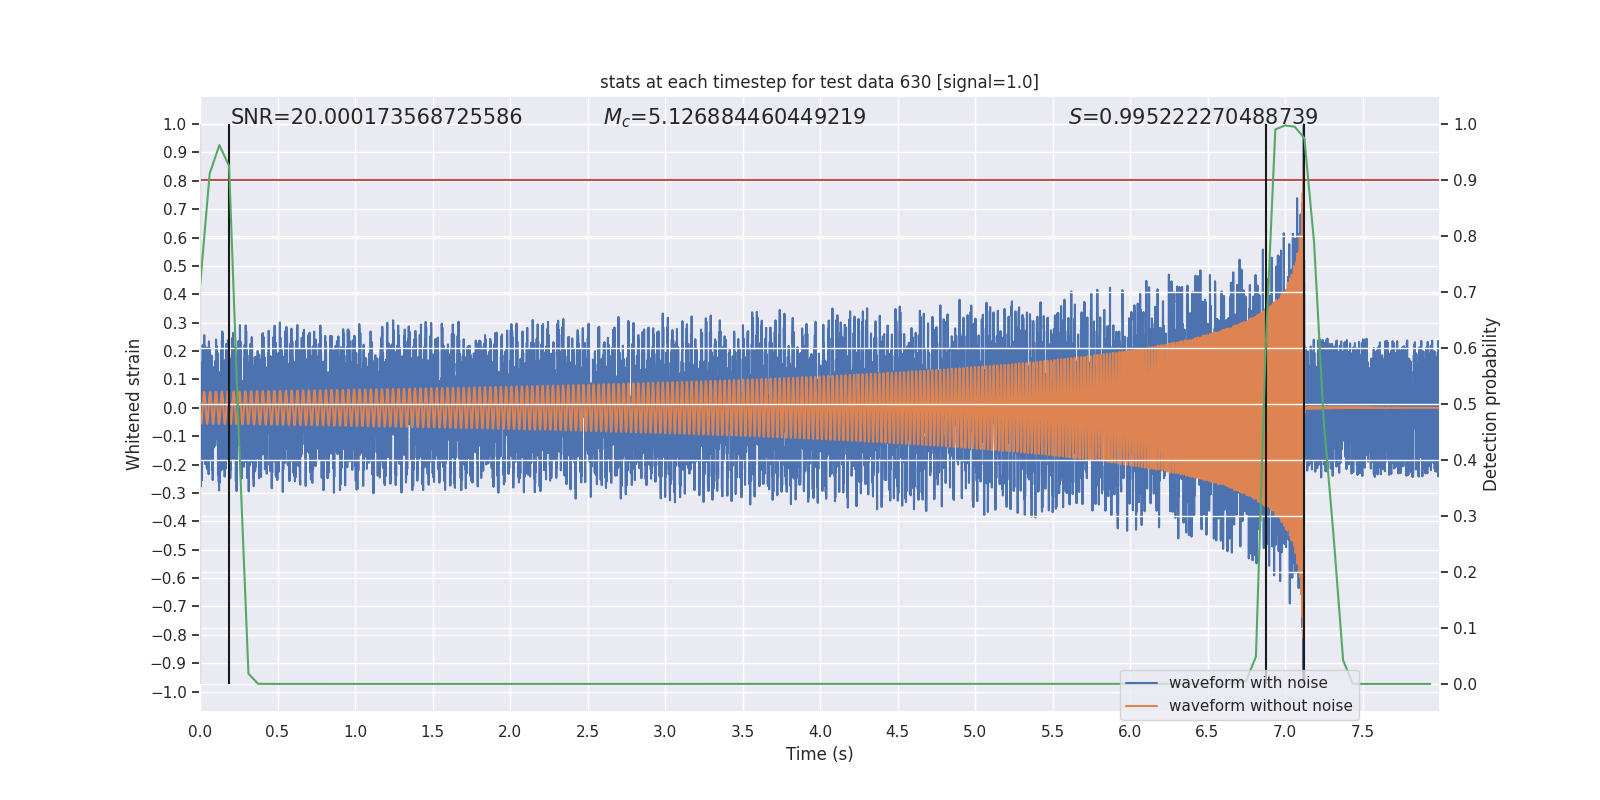Select the 0.3 tick on the detection probability axis

click(x=1465, y=517)
